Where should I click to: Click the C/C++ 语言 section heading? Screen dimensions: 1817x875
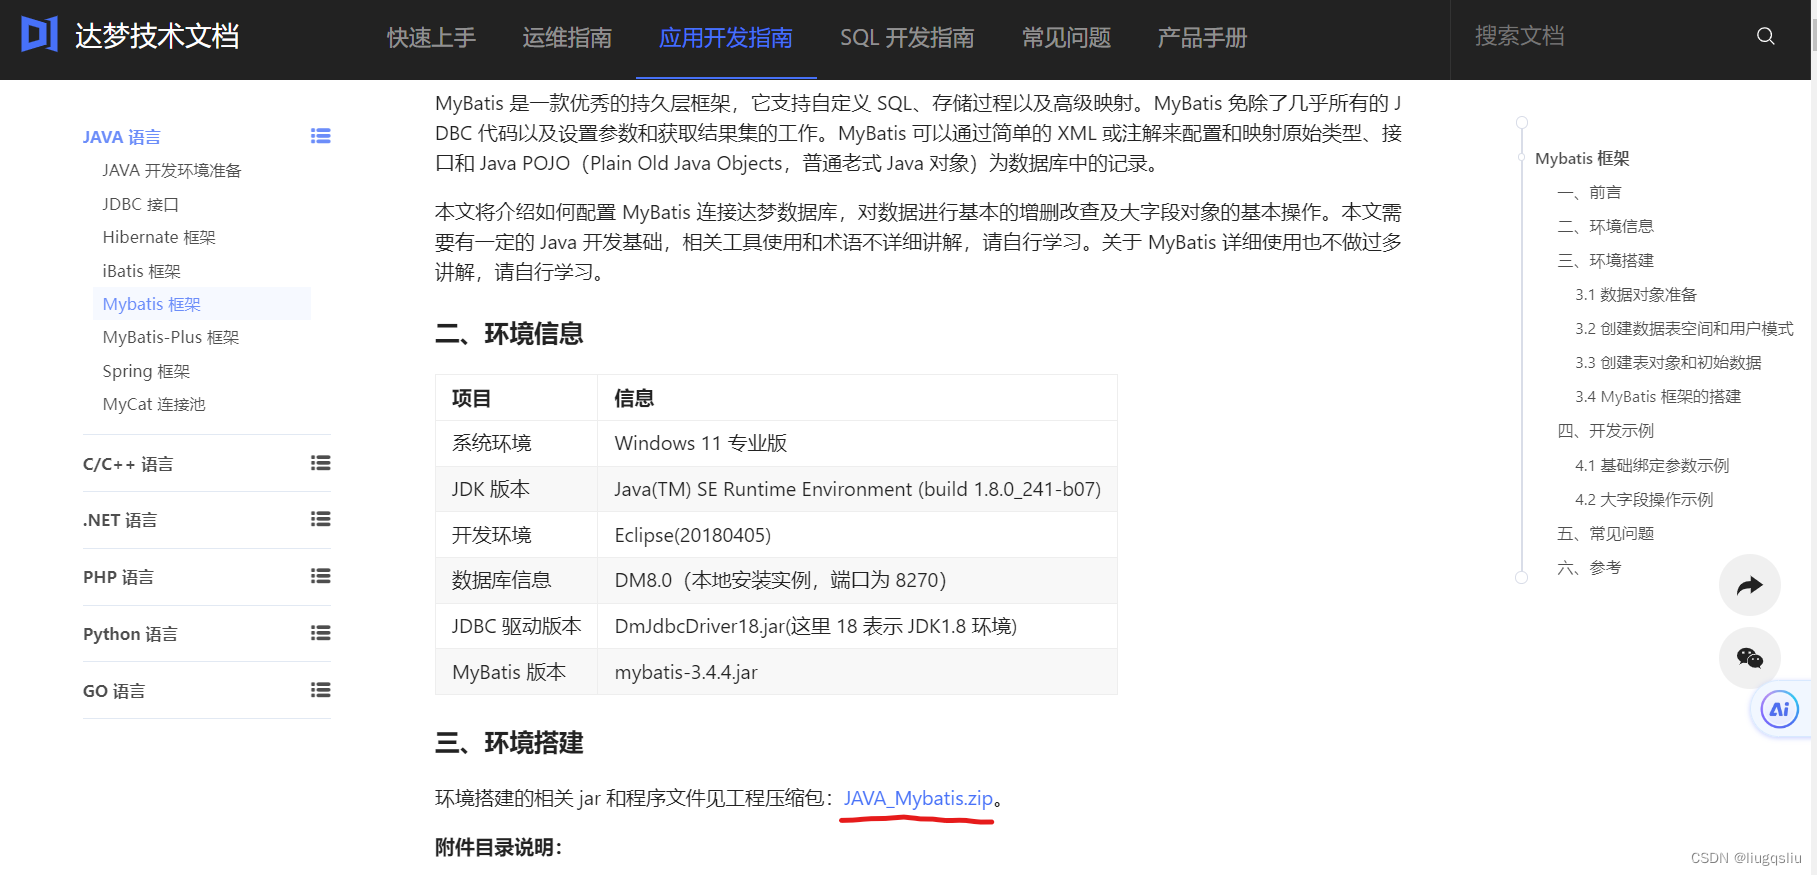pos(128,464)
